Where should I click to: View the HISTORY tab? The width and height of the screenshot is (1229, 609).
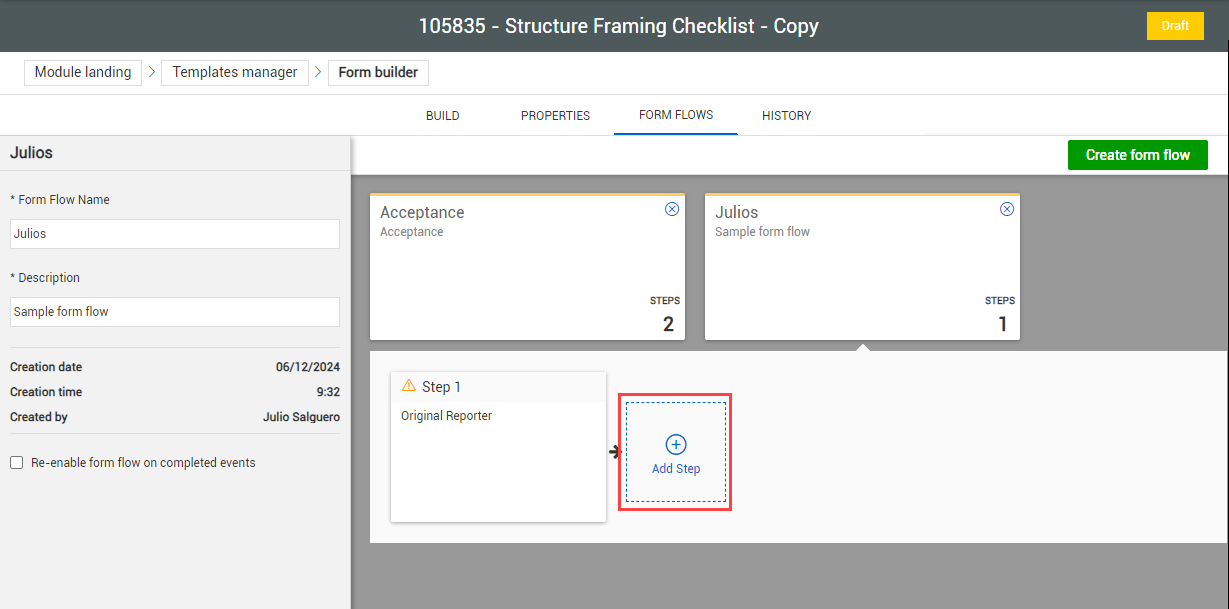click(x=786, y=115)
